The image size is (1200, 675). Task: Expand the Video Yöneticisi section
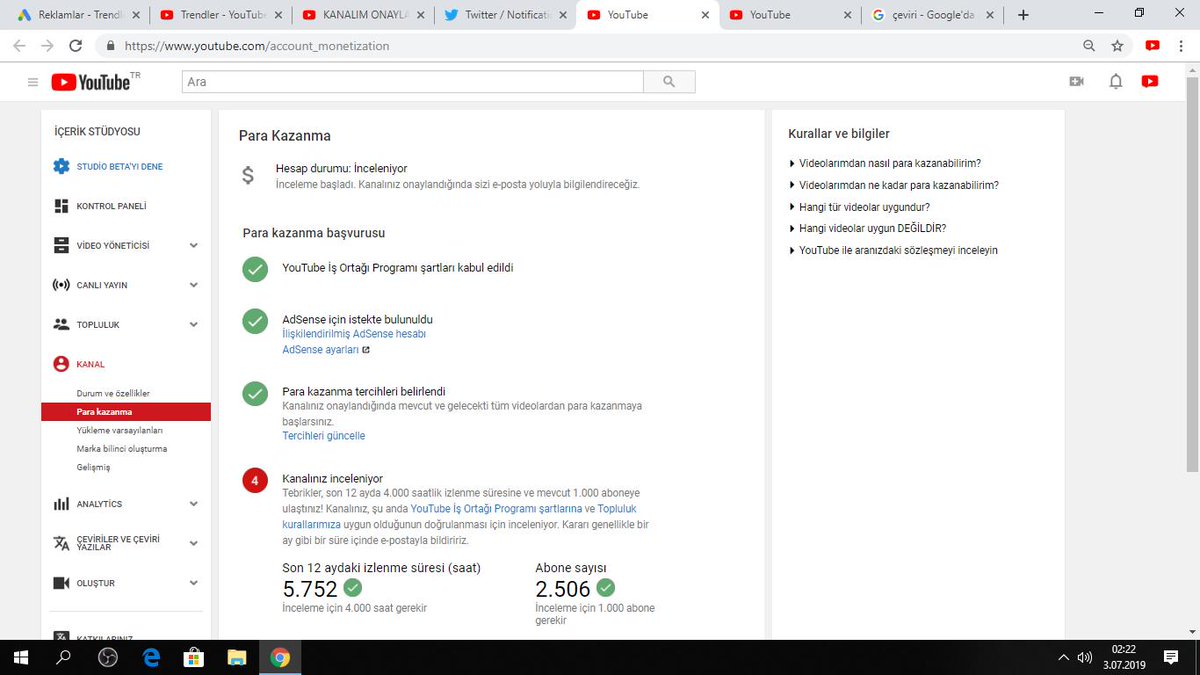194,245
